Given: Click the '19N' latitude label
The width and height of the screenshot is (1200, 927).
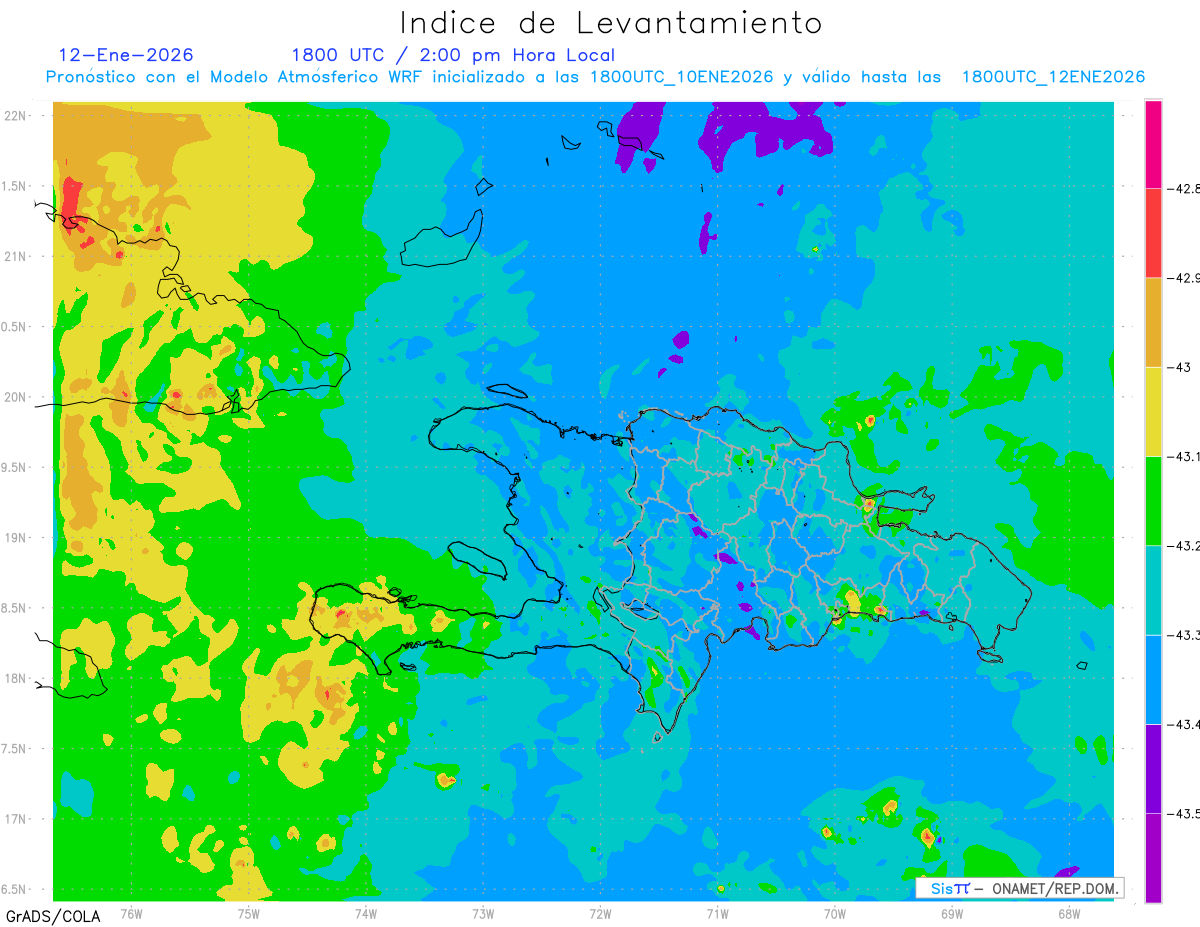Looking at the screenshot, I should point(17,538).
